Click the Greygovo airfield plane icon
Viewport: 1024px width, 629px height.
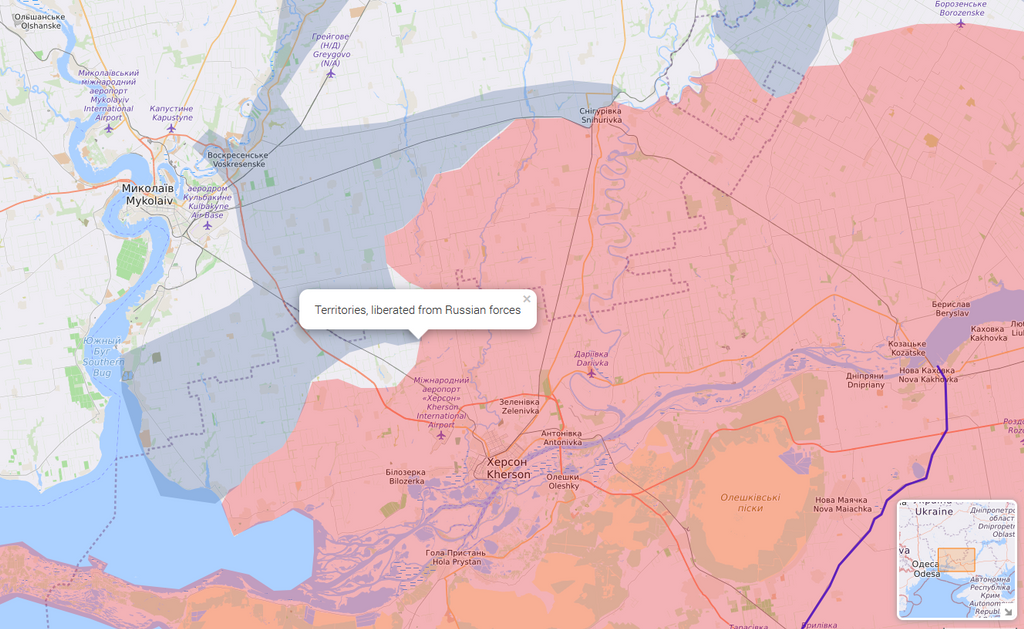tap(330, 74)
